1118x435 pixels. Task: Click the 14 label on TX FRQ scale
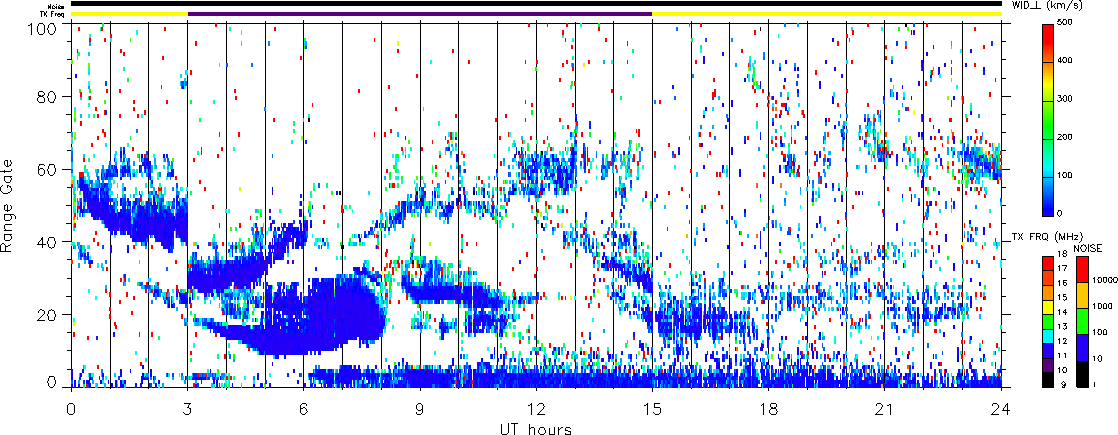1062,312
